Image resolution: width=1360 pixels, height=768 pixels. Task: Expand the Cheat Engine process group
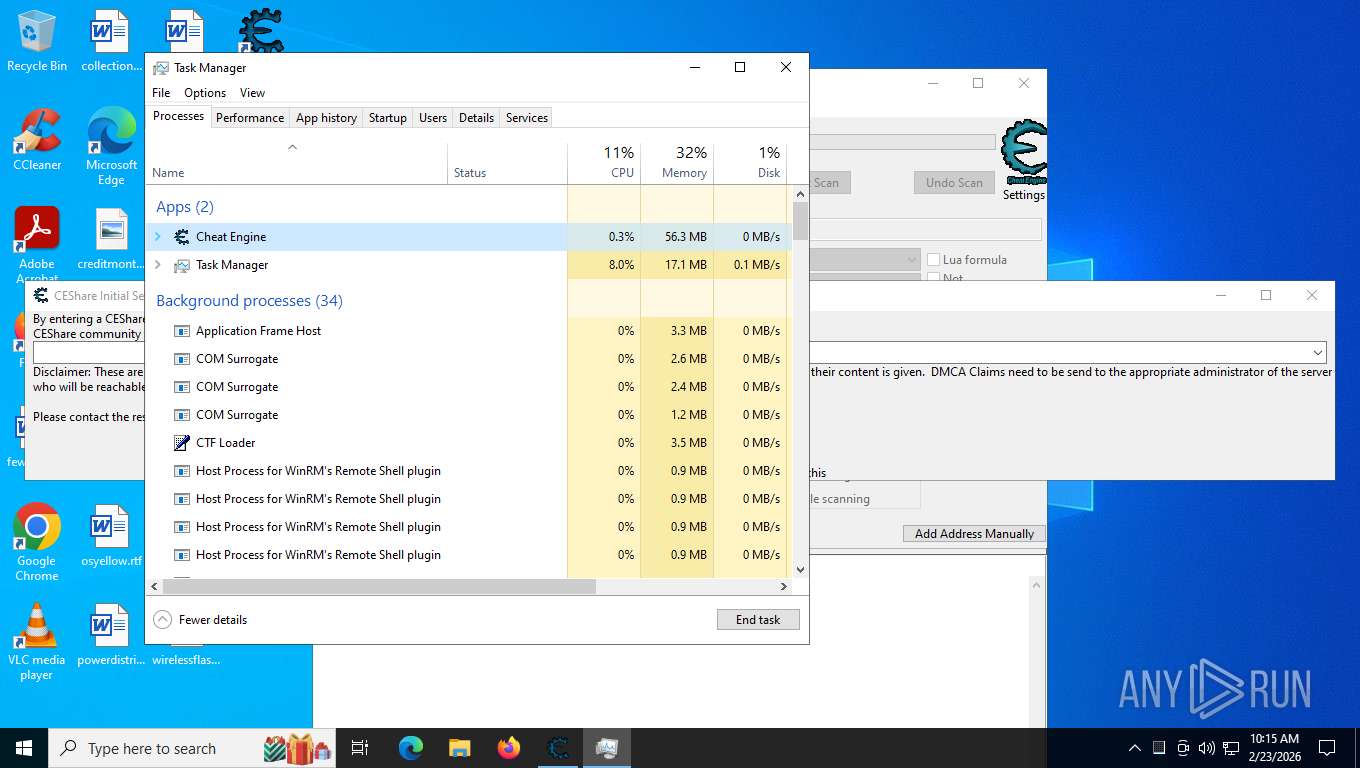[157, 237]
